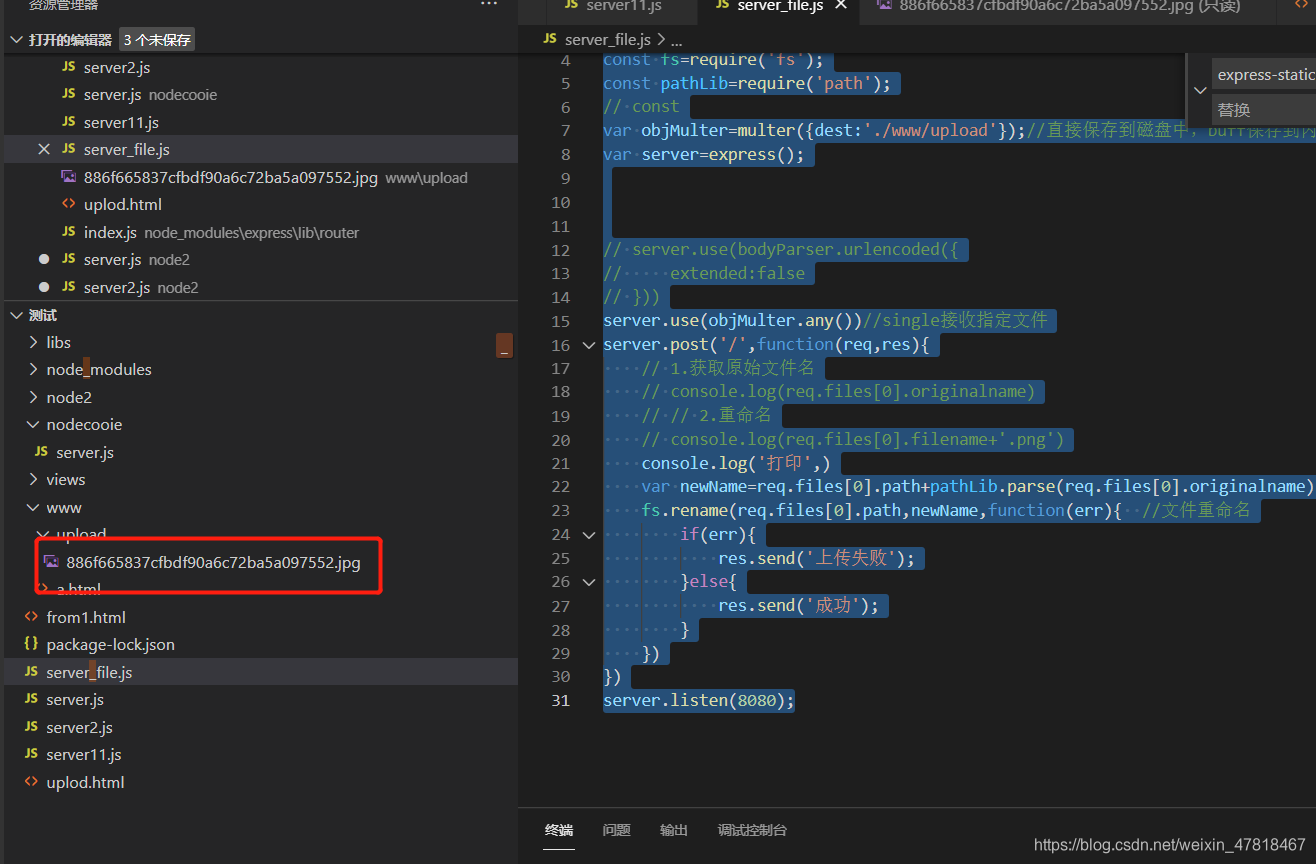
Task: Click unsaved dot beside server2.js node2
Action: tap(44, 287)
